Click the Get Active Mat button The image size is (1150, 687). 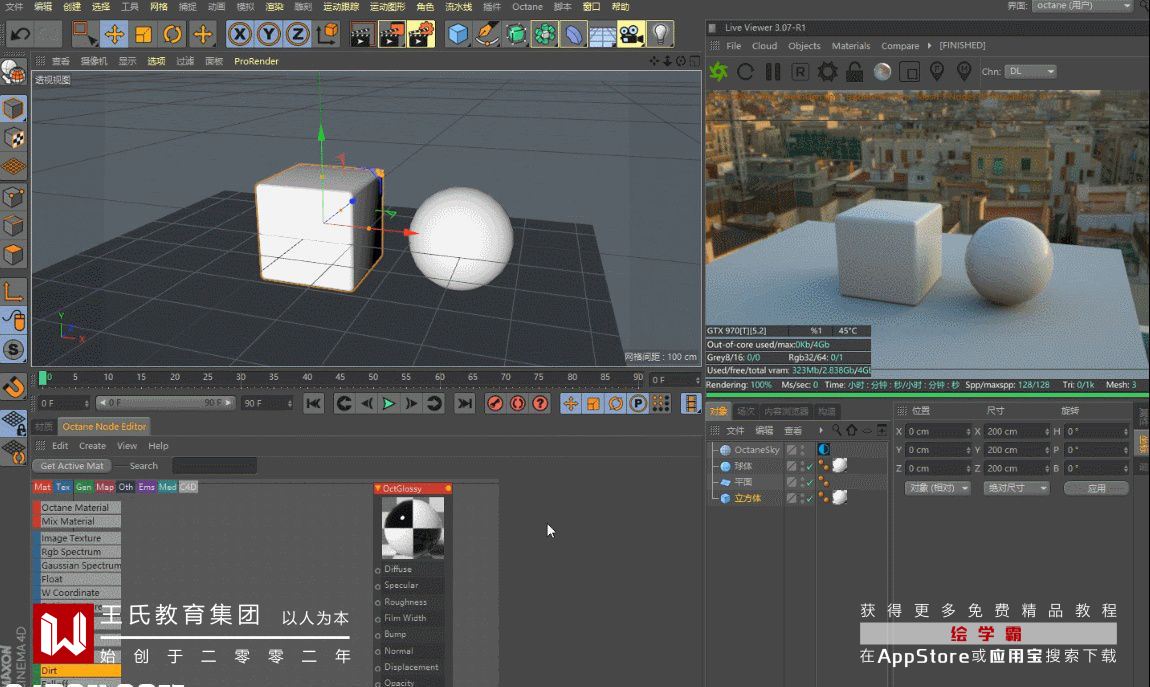[x=72, y=466]
